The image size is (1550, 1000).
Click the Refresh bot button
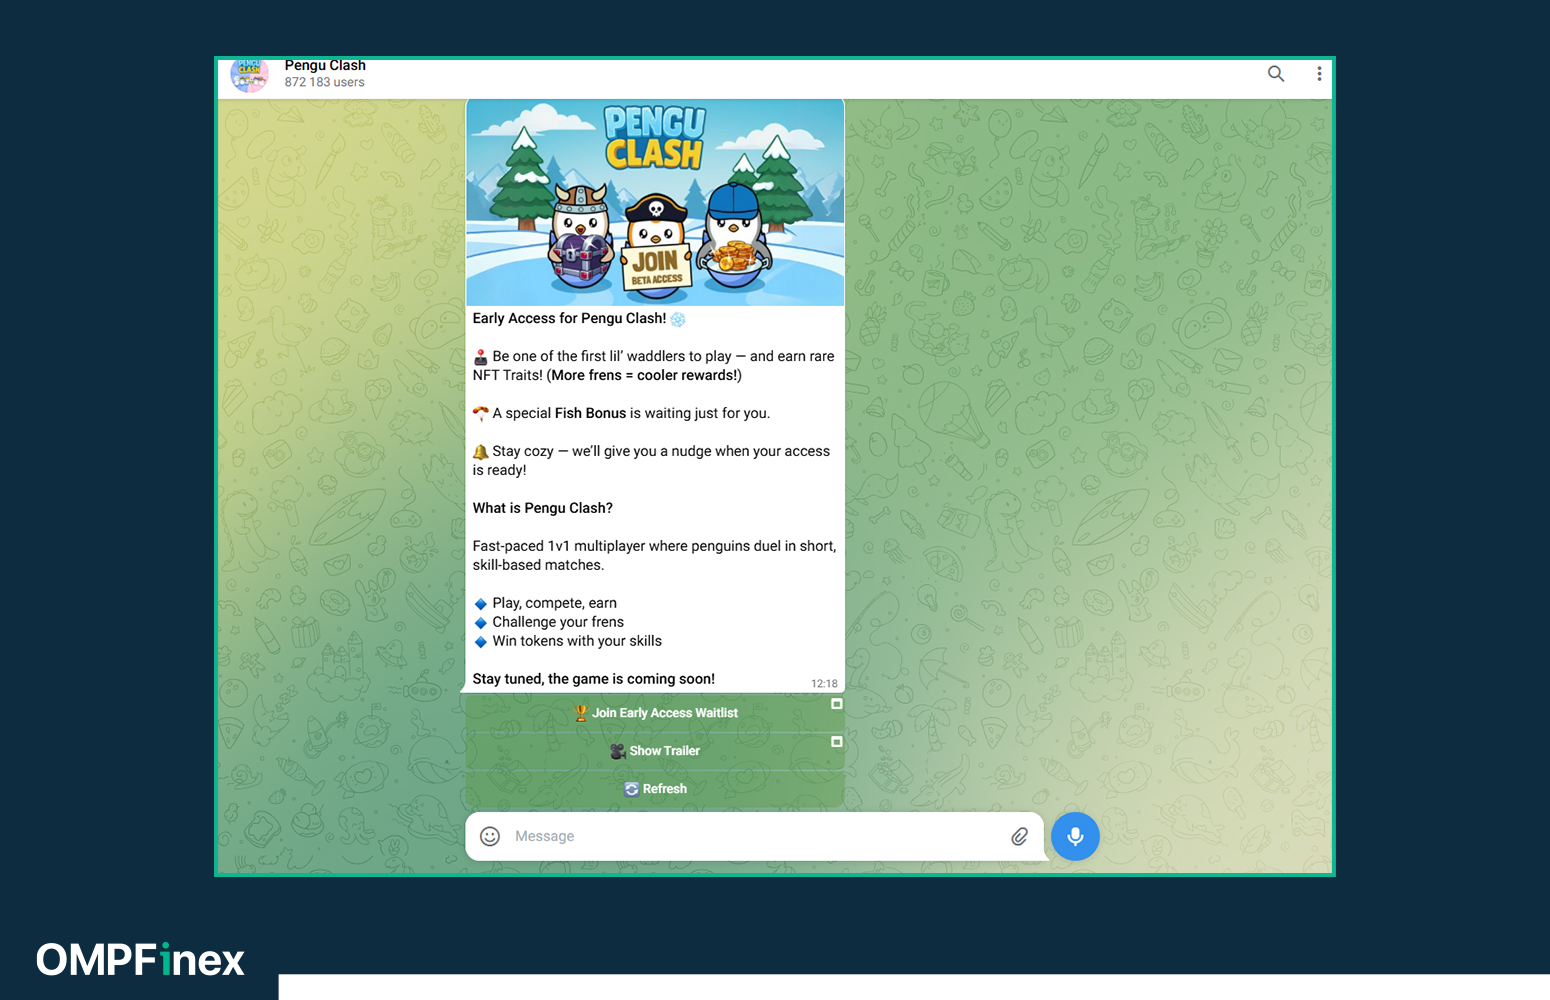pos(655,789)
